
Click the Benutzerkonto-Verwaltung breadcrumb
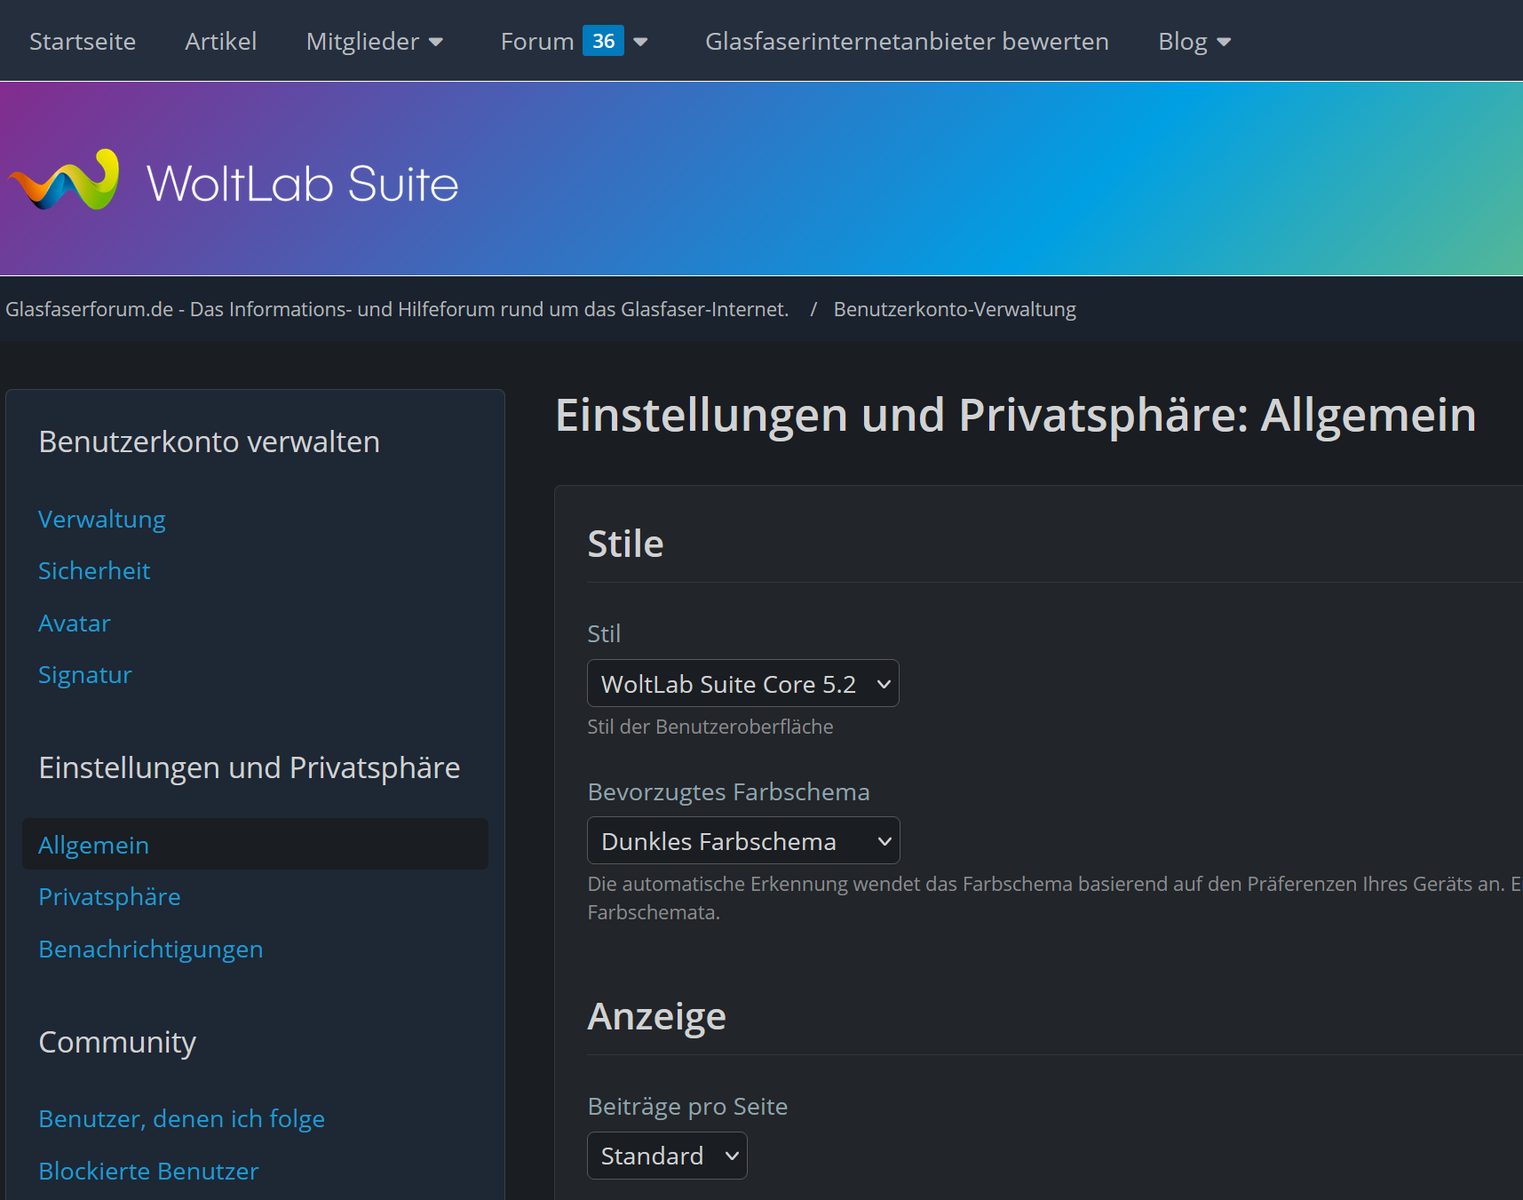pyautogui.click(x=955, y=309)
